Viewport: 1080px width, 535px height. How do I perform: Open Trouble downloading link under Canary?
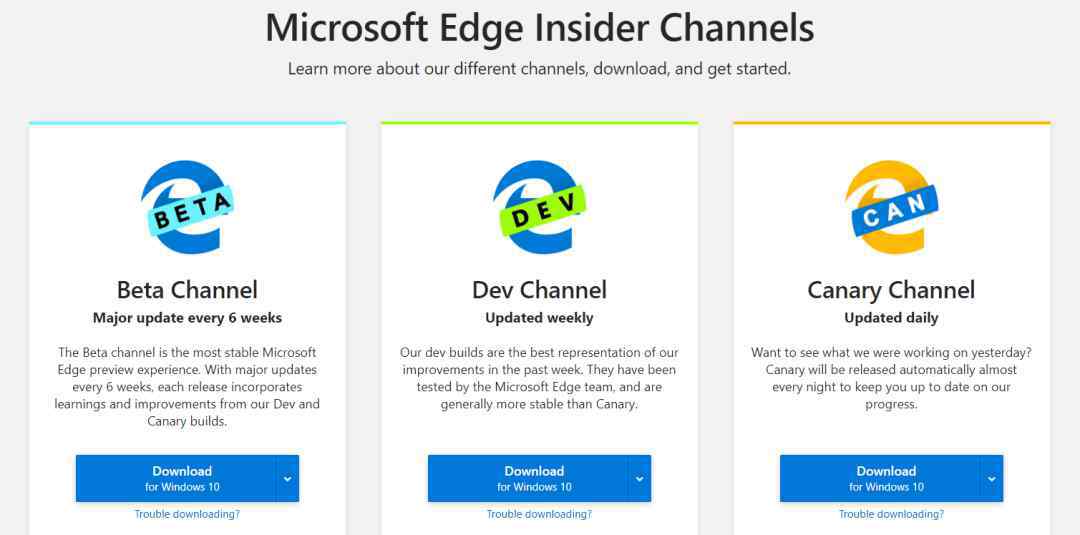(x=891, y=514)
